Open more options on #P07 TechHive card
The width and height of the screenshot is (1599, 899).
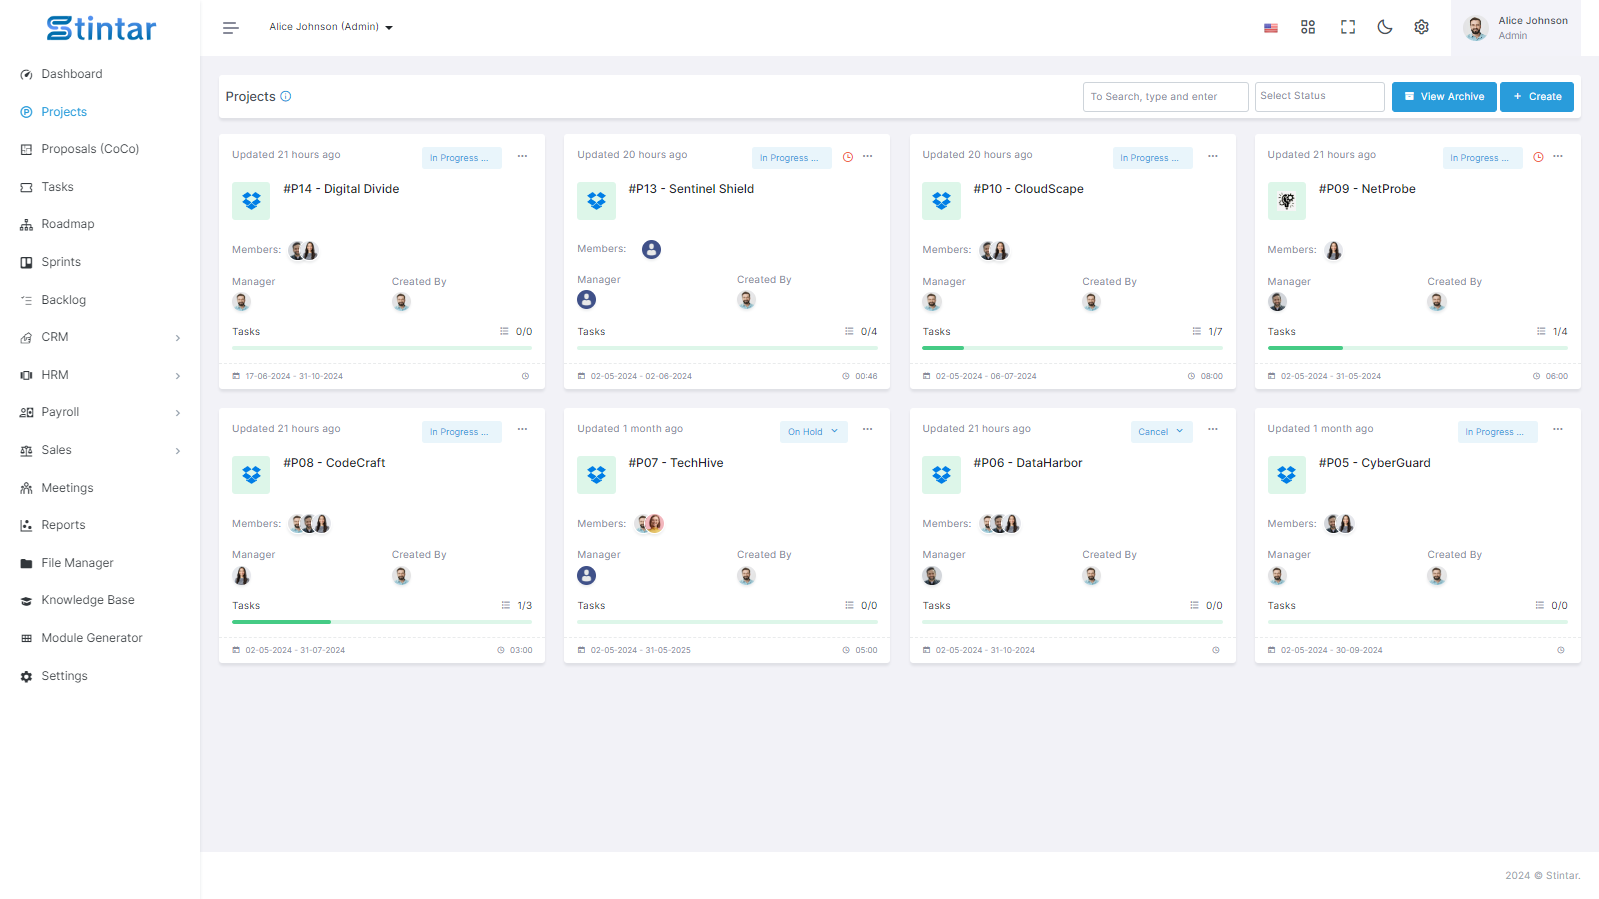867,429
